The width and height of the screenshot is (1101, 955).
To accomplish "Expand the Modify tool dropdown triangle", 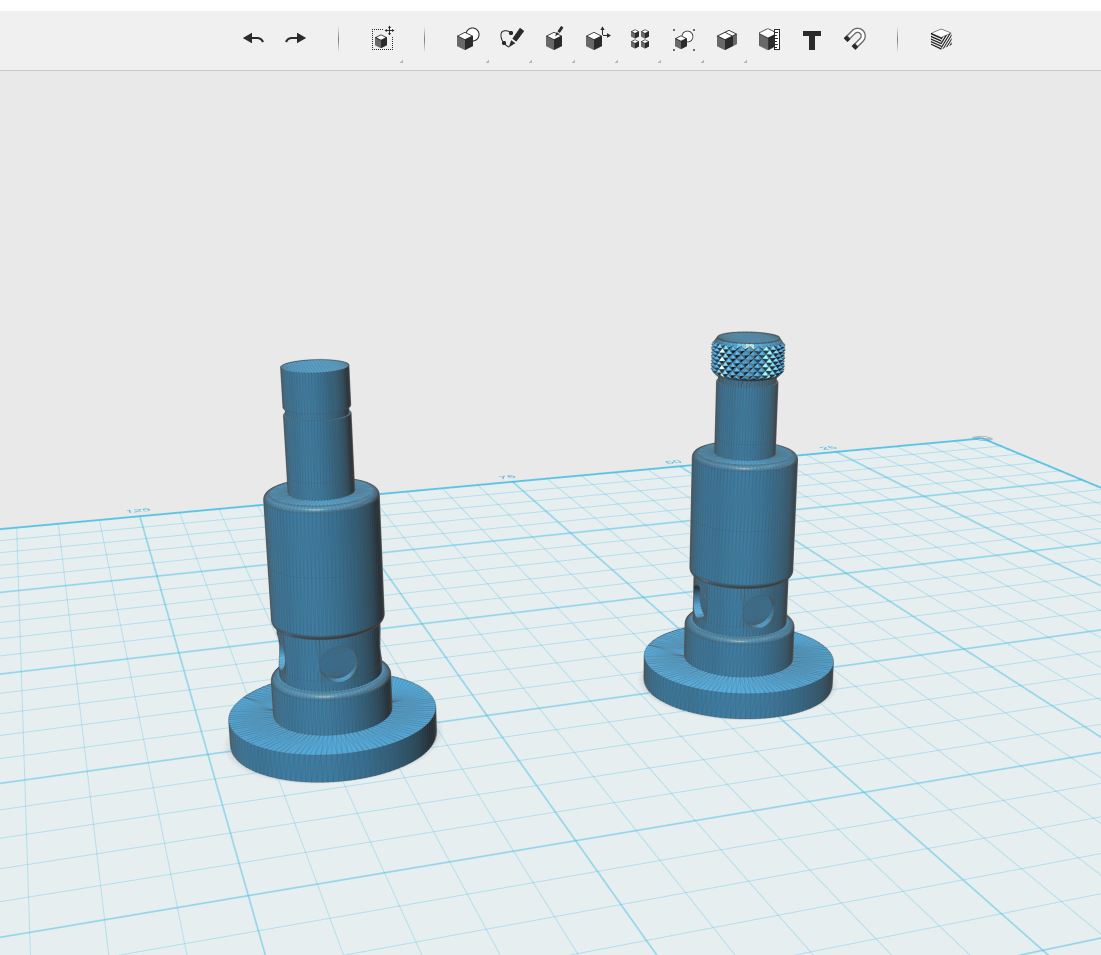I will pos(617,62).
